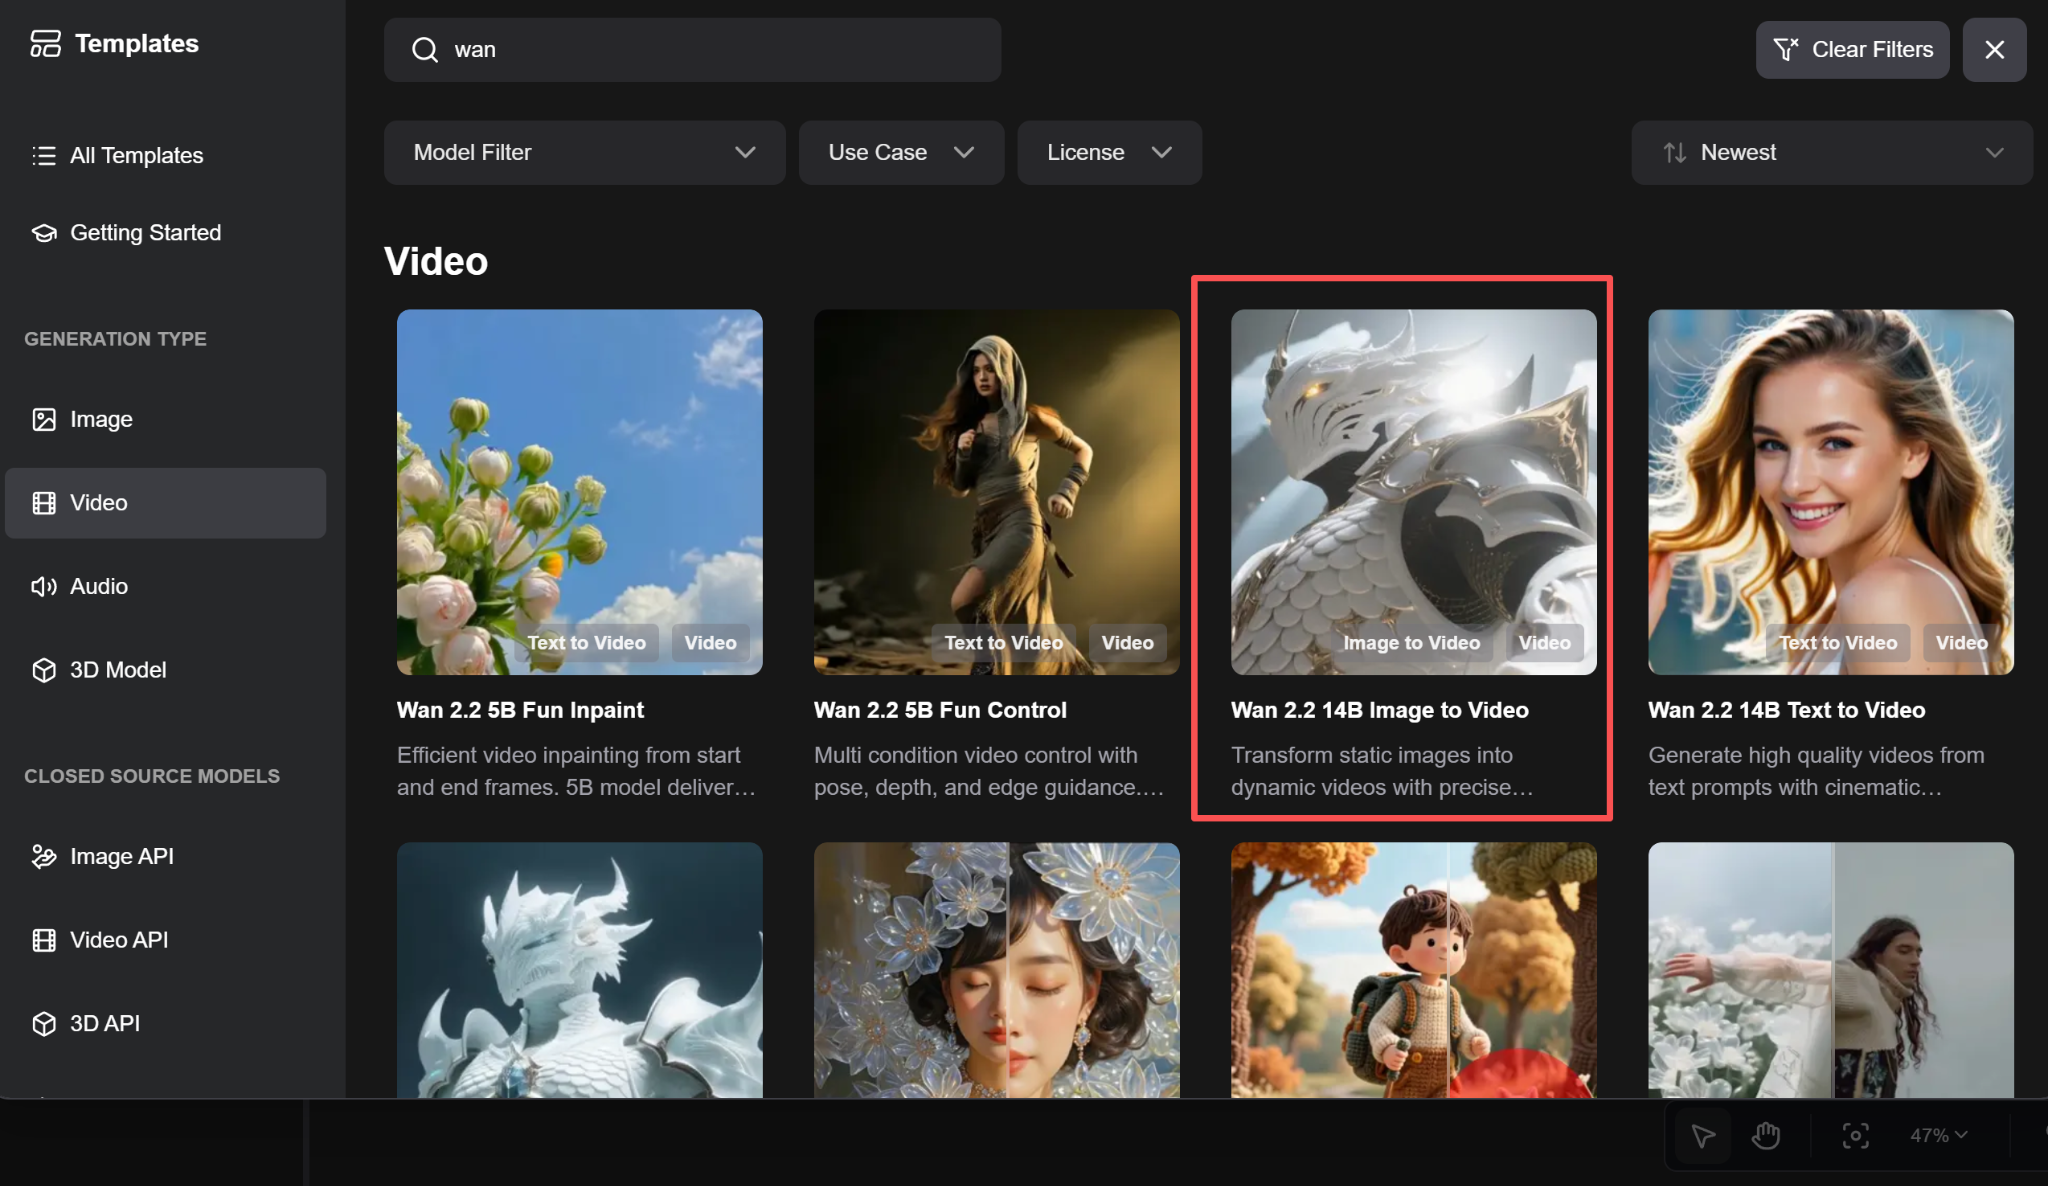
Task: Open the 47% zoom level menu
Action: tap(1938, 1136)
